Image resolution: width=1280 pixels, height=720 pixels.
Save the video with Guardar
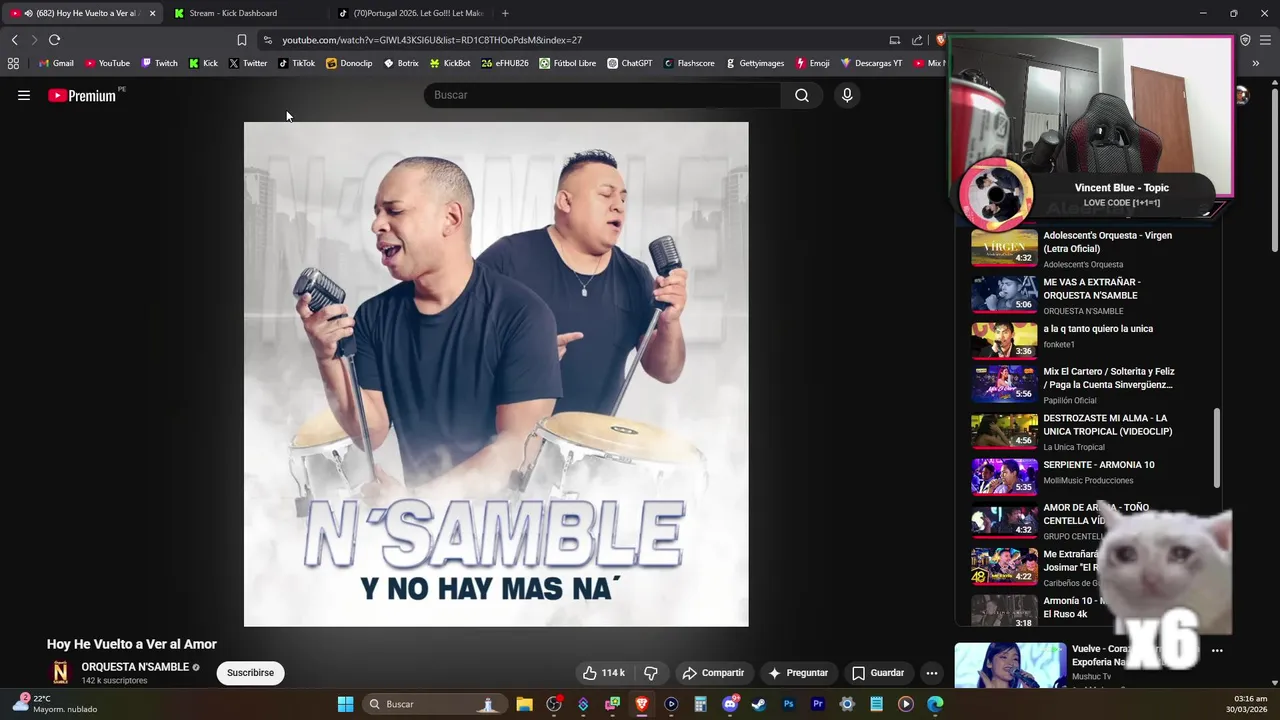878,673
